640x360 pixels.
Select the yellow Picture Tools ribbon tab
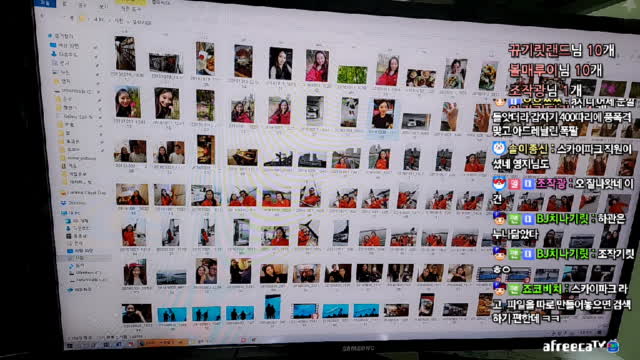[x=131, y=2]
